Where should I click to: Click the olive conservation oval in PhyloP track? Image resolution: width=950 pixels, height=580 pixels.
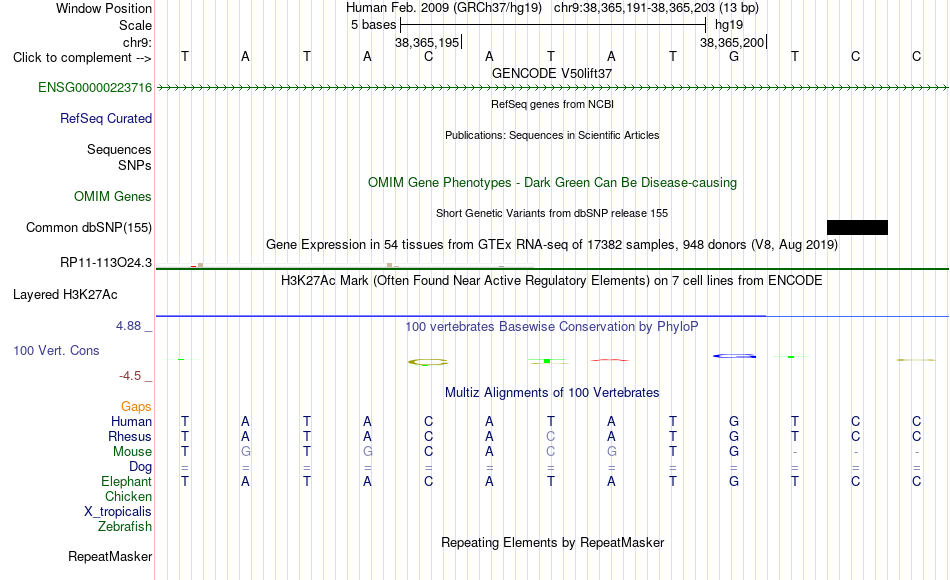point(428,362)
